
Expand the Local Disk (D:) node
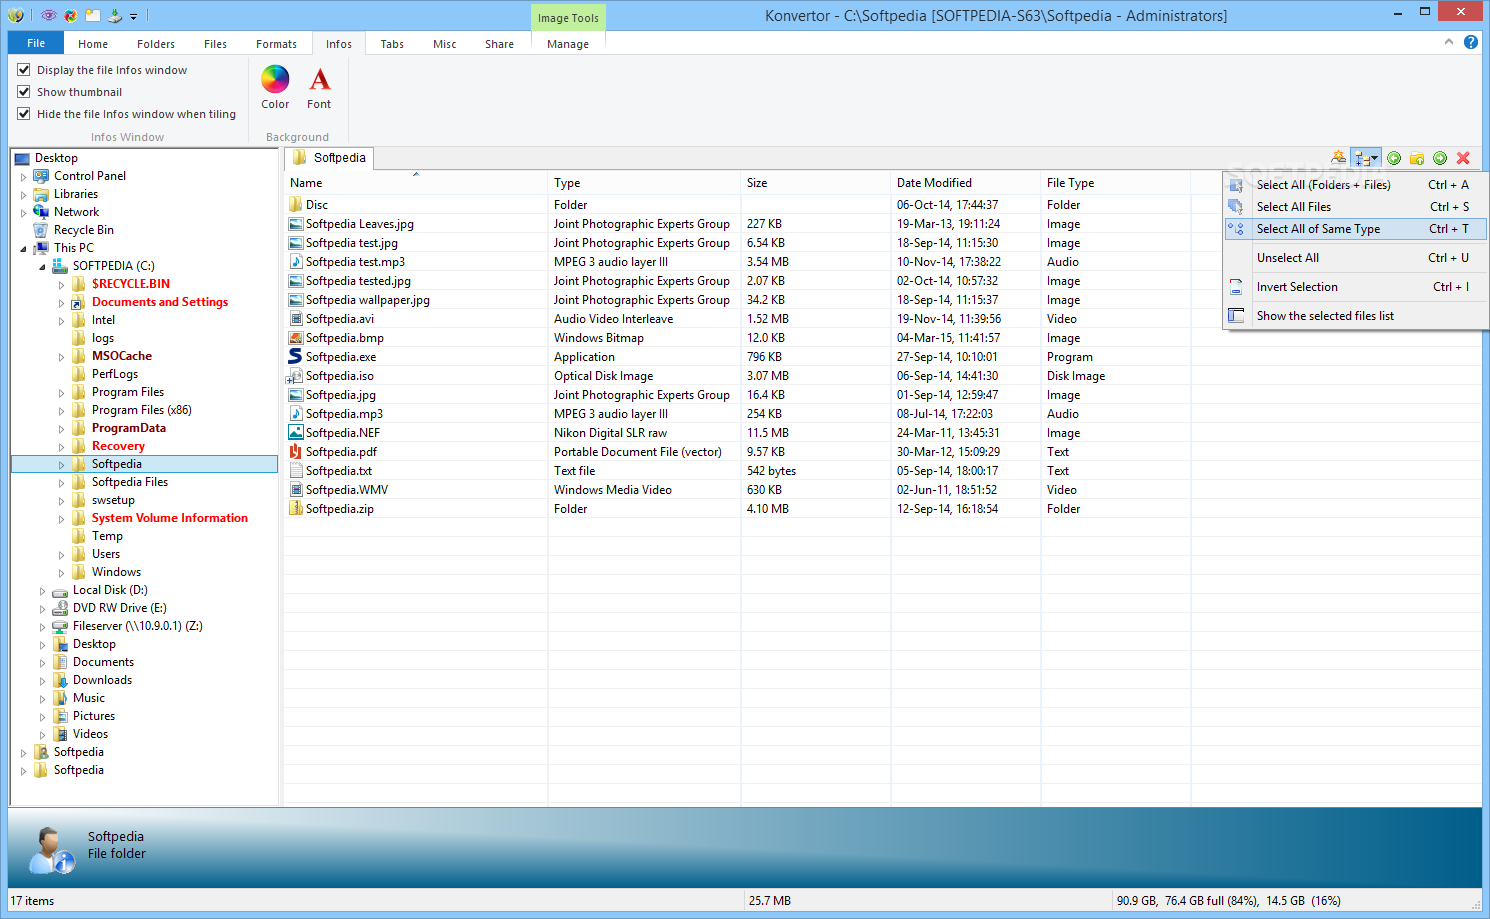[x=43, y=590]
